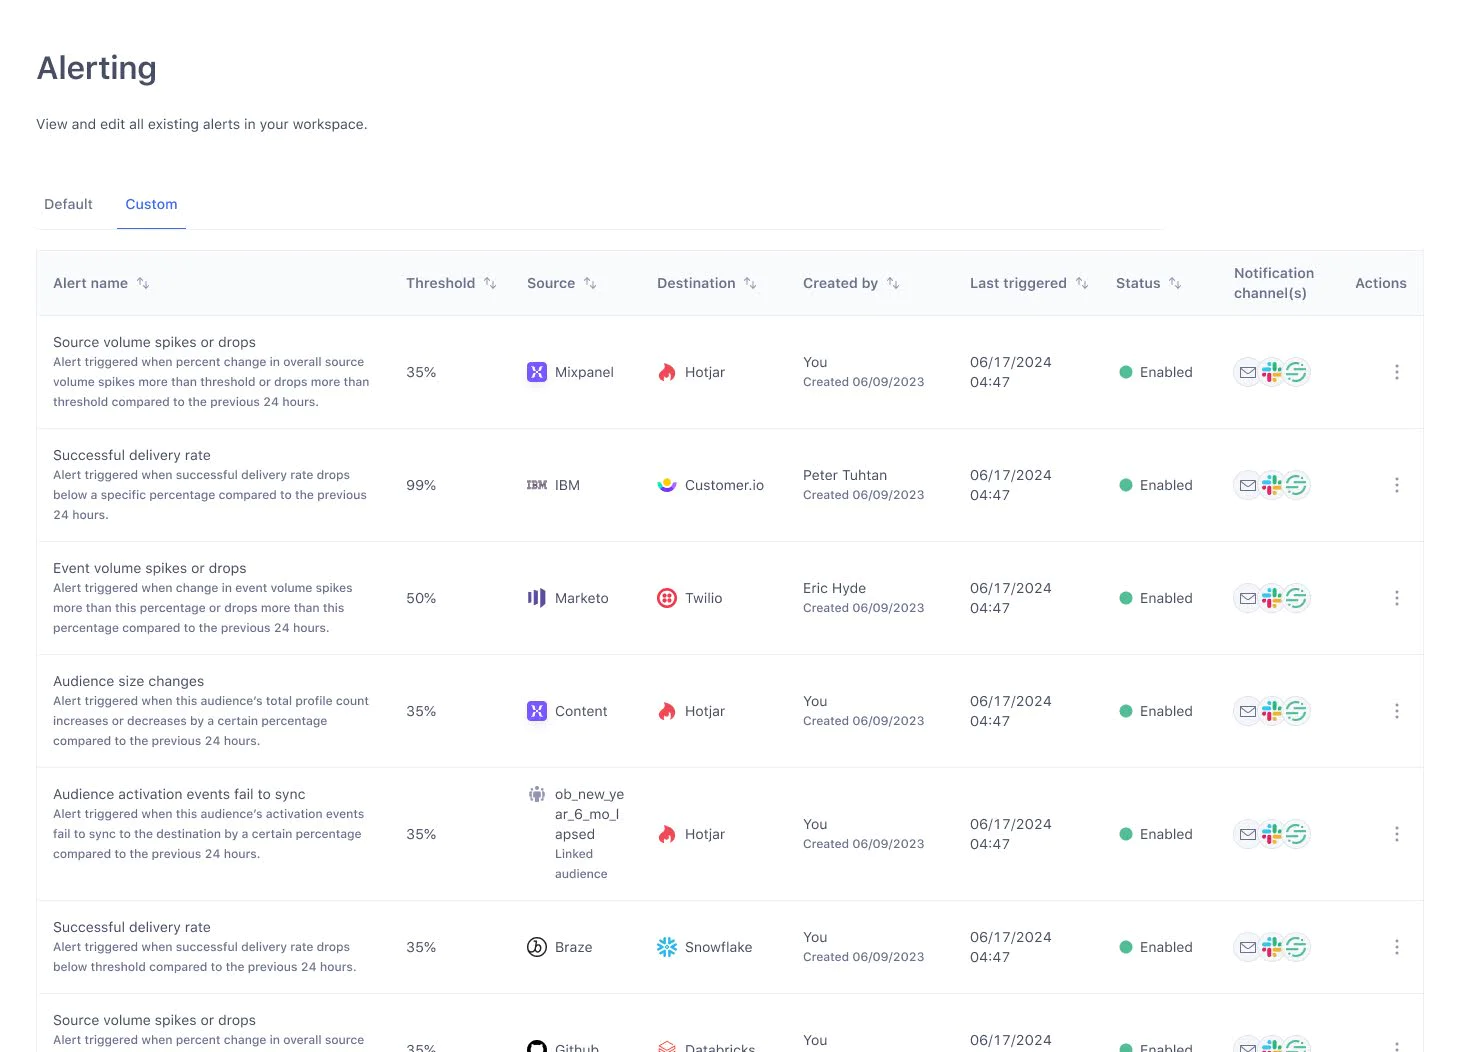Select the Github source icon in the bottom row

(537, 1046)
